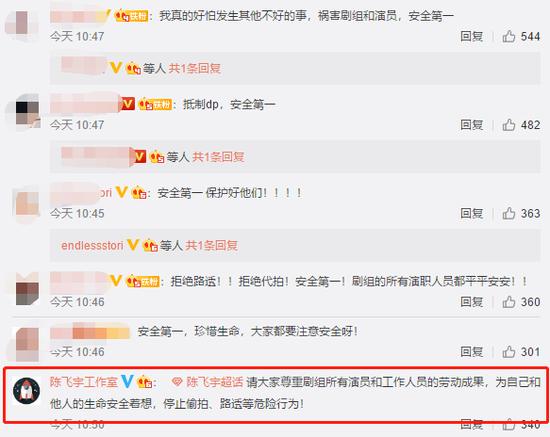
Task: Reply to the 抵制dp comment
Action: point(471,125)
